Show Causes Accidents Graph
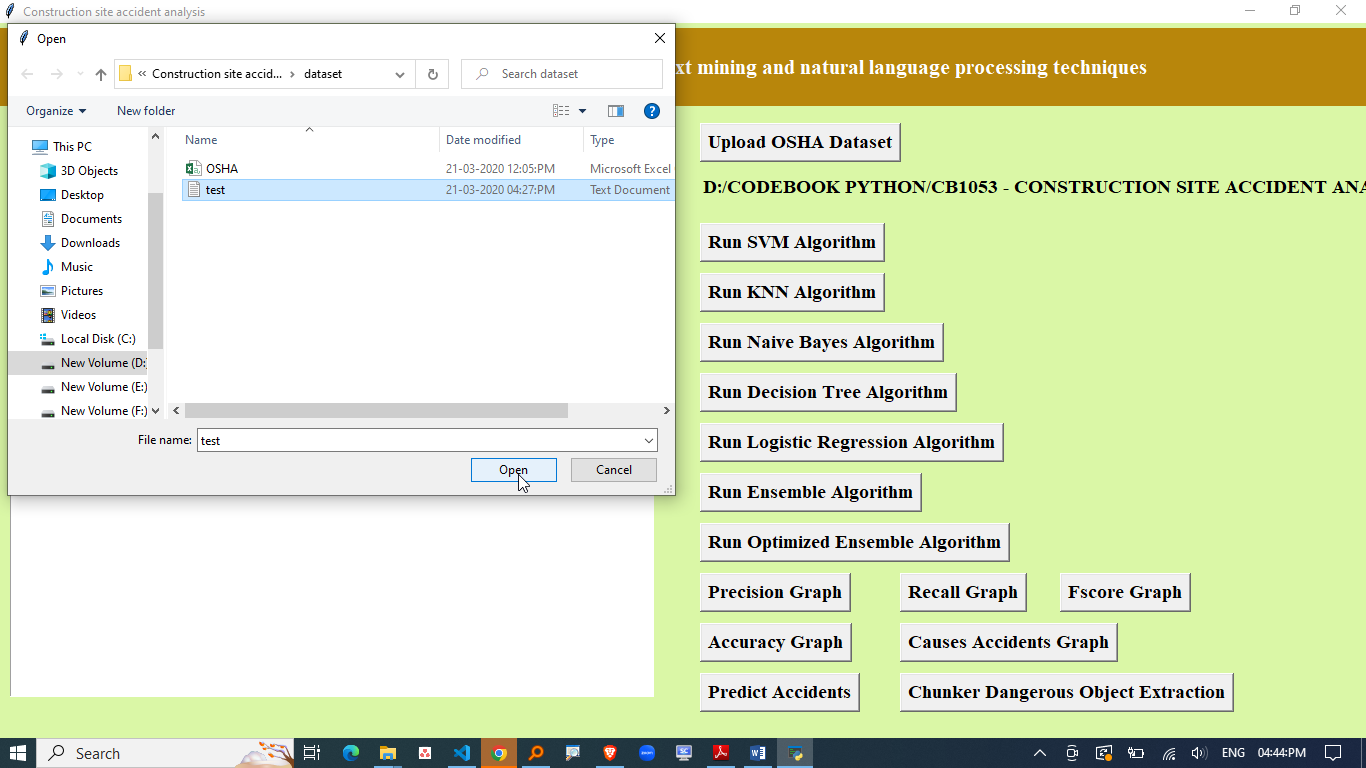 point(1008,642)
